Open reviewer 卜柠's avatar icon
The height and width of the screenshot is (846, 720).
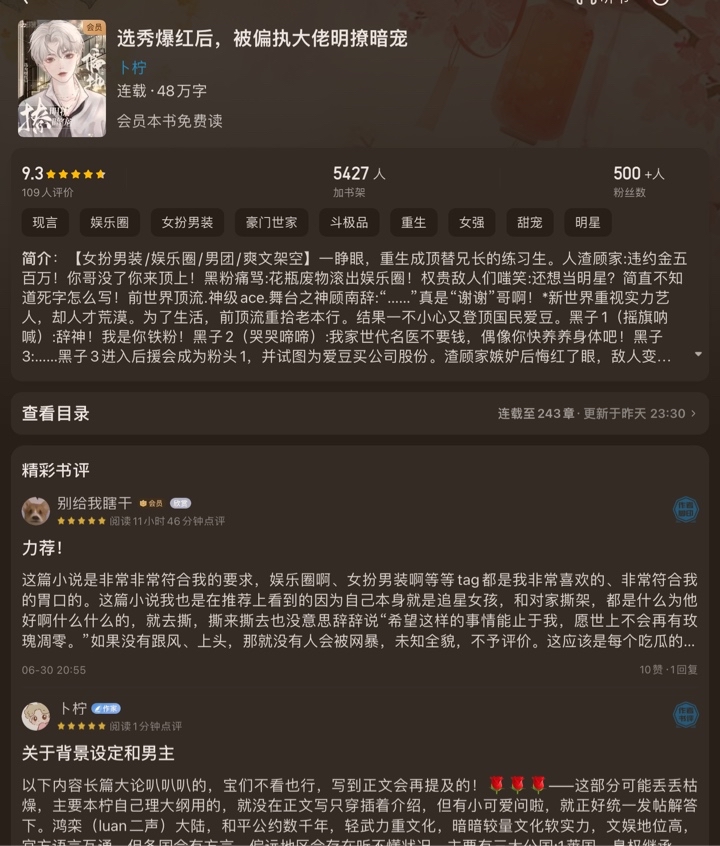(x=36, y=716)
